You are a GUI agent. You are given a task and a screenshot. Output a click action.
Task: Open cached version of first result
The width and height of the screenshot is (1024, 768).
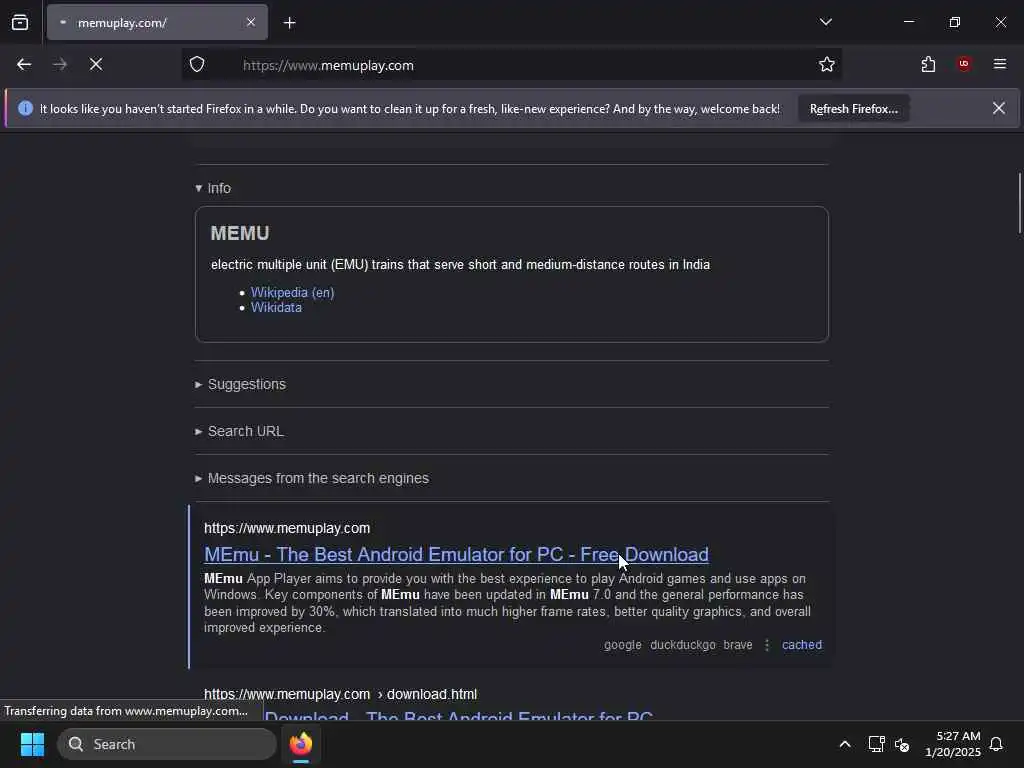801,645
